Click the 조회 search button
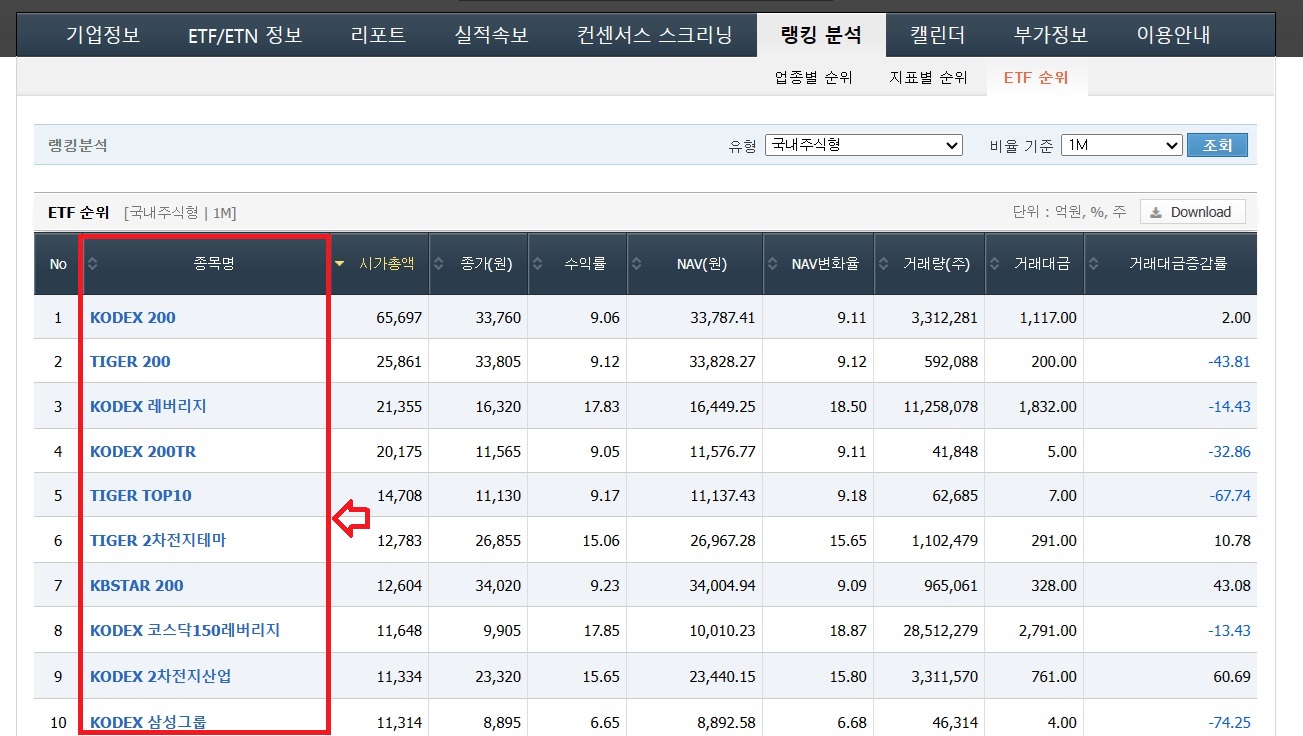Screen dimensions: 1303x736 click(x=1217, y=145)
